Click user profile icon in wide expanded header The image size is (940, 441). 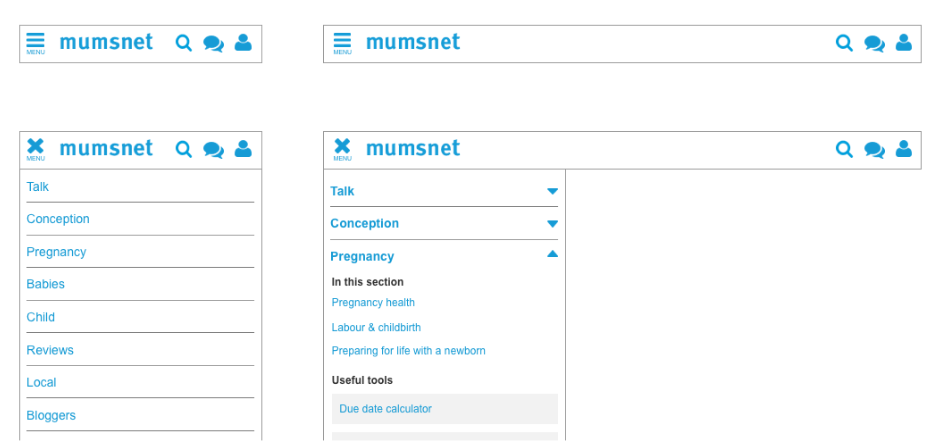pyautogui.click(x=904, y=149)
